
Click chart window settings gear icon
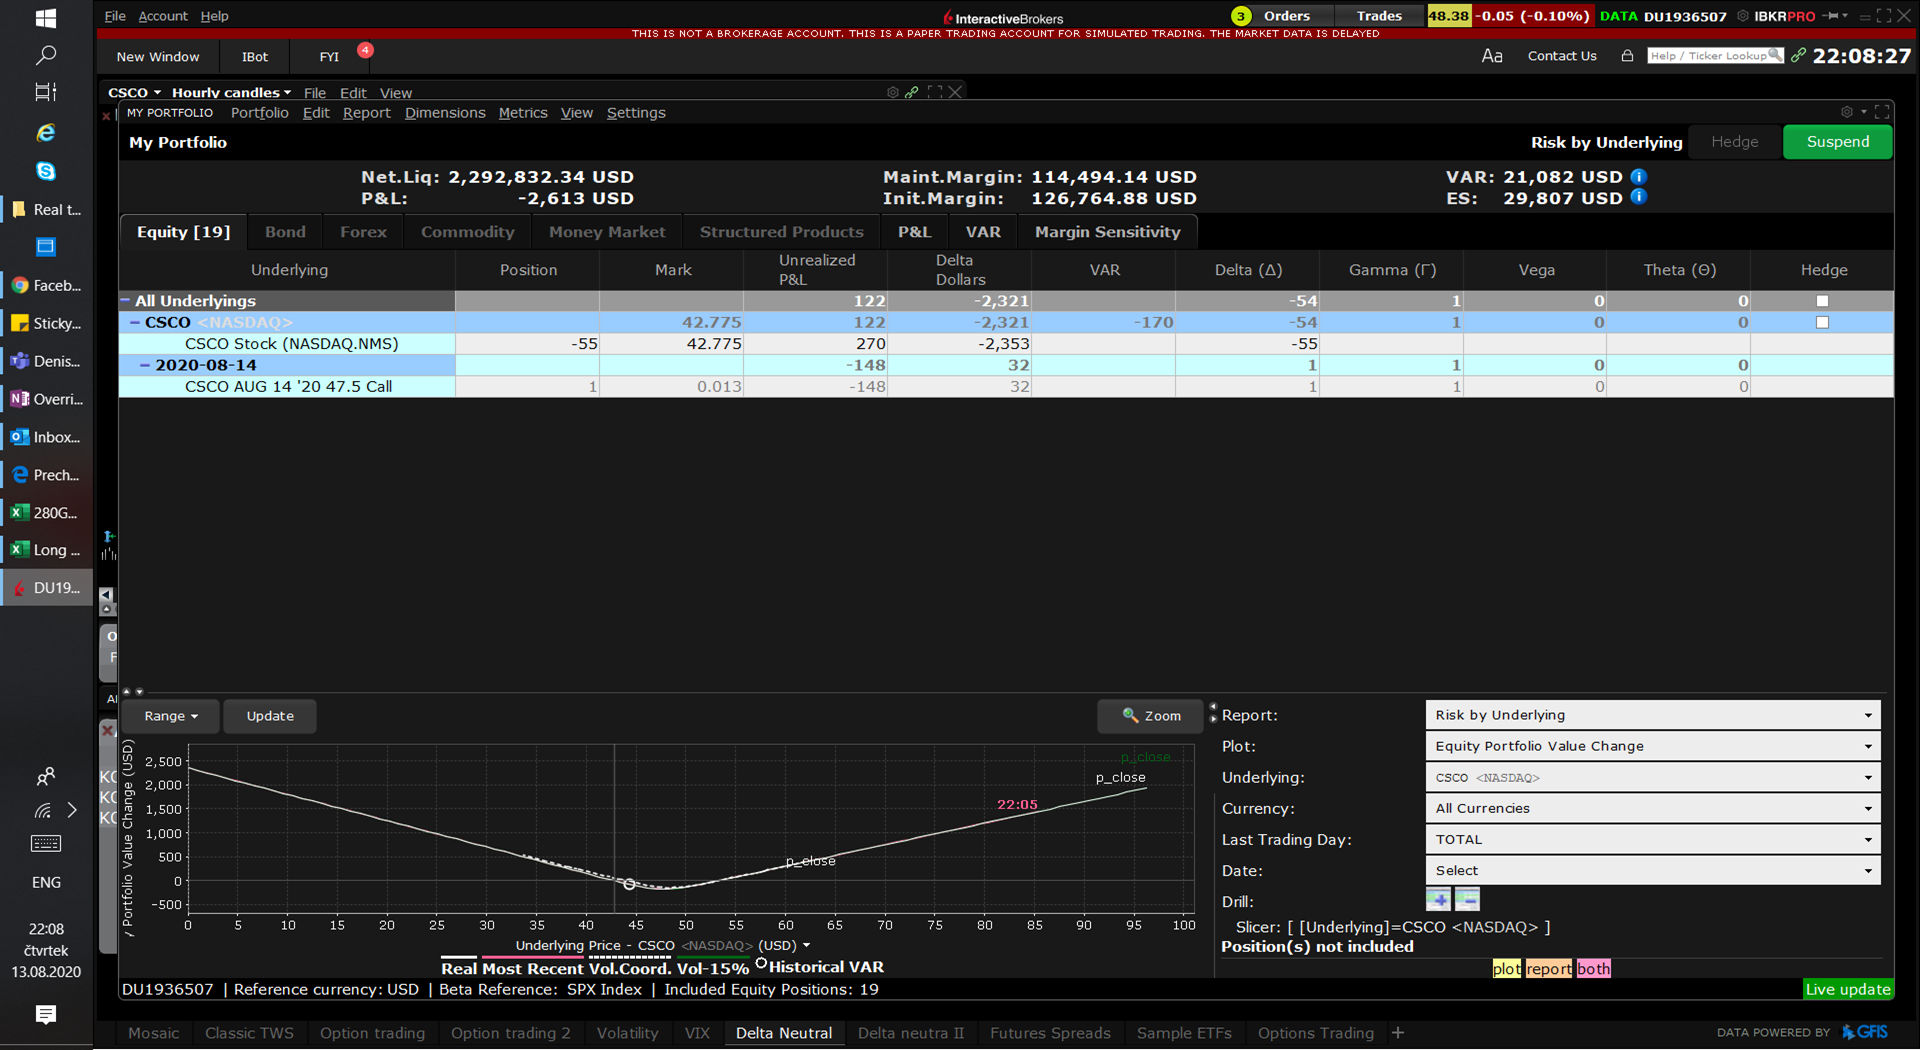(x=893, y=92)
